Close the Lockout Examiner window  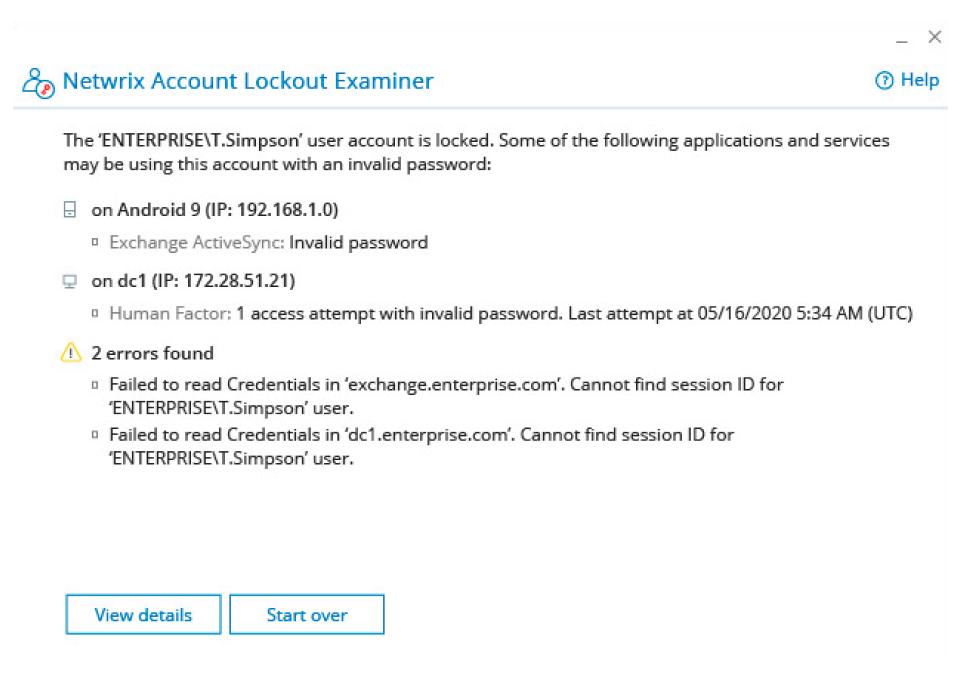click(x=934, y=37)
